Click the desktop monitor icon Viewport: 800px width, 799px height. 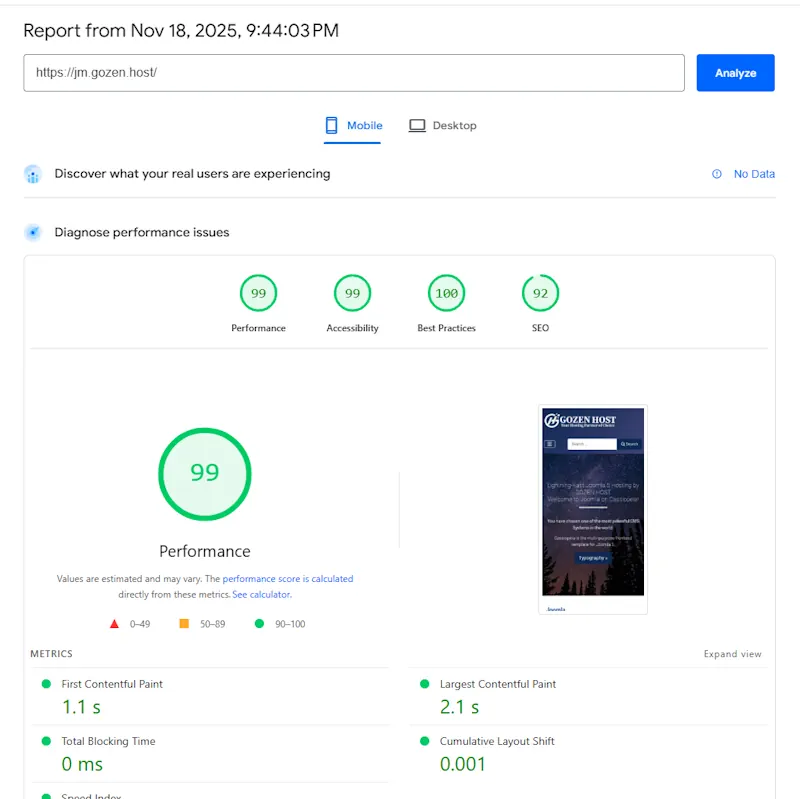coord(416,125)
